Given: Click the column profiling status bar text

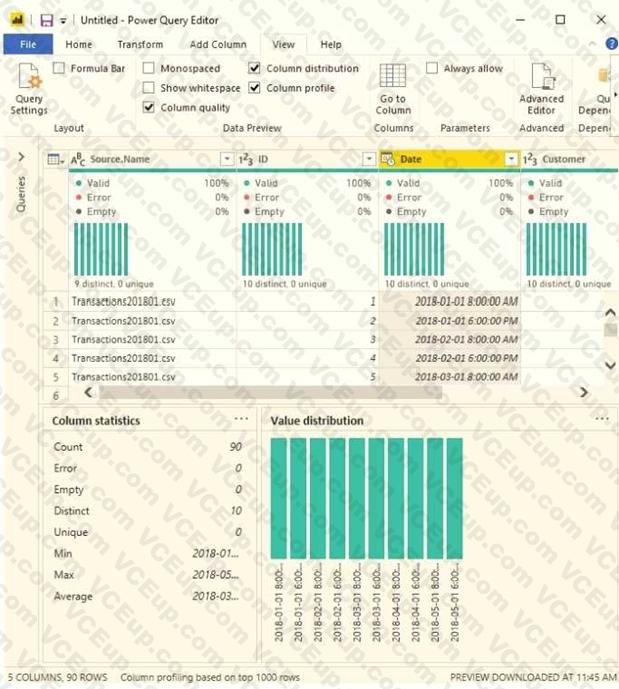Looking at the screenshot, I should point(210,677).
